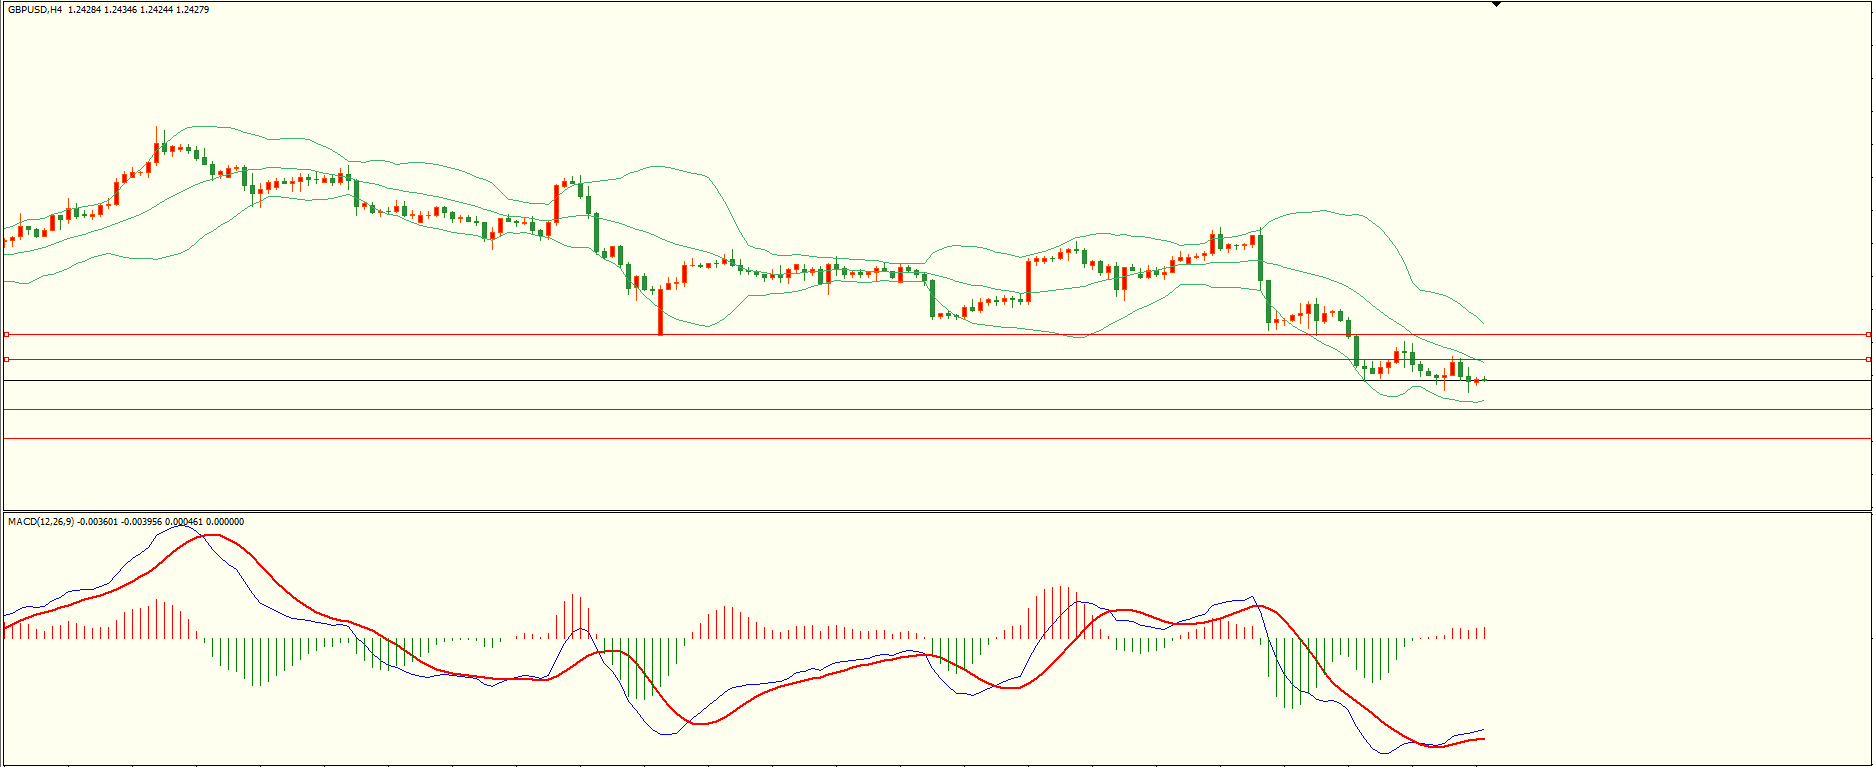1873x767 pixels.
Task: Click the right end of the blue MACD line
Action: tap(1483, 730)
